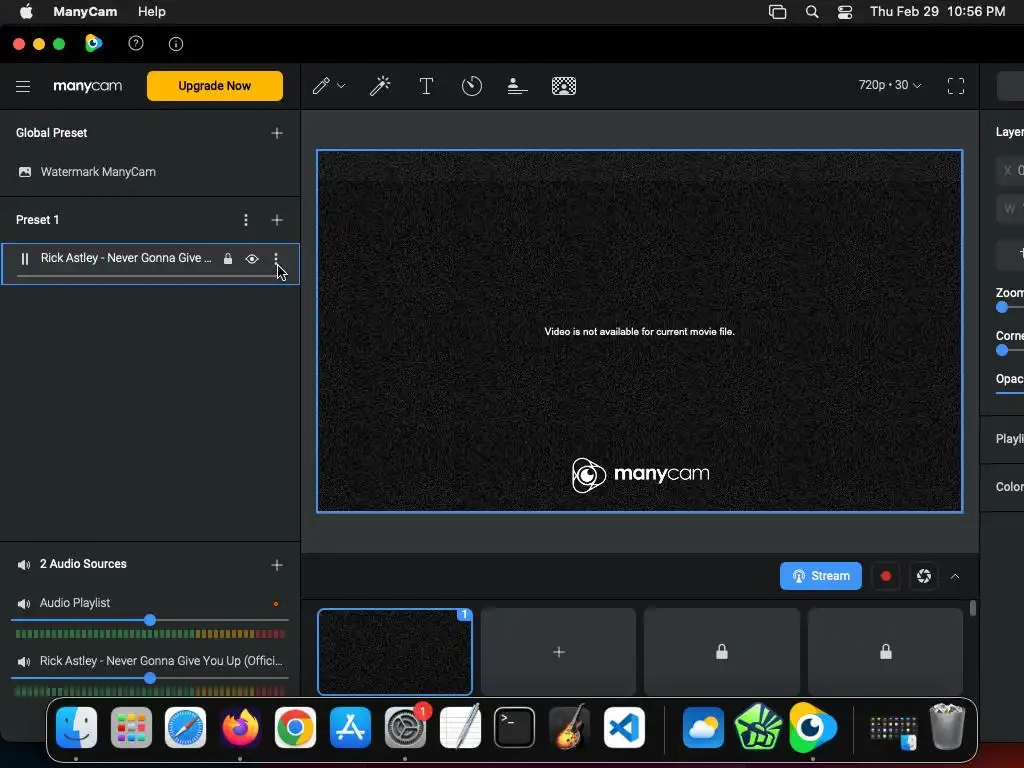The image size is (1024, 768).
Task: Open GarageBand from the dock
Action: coord(569,728)
